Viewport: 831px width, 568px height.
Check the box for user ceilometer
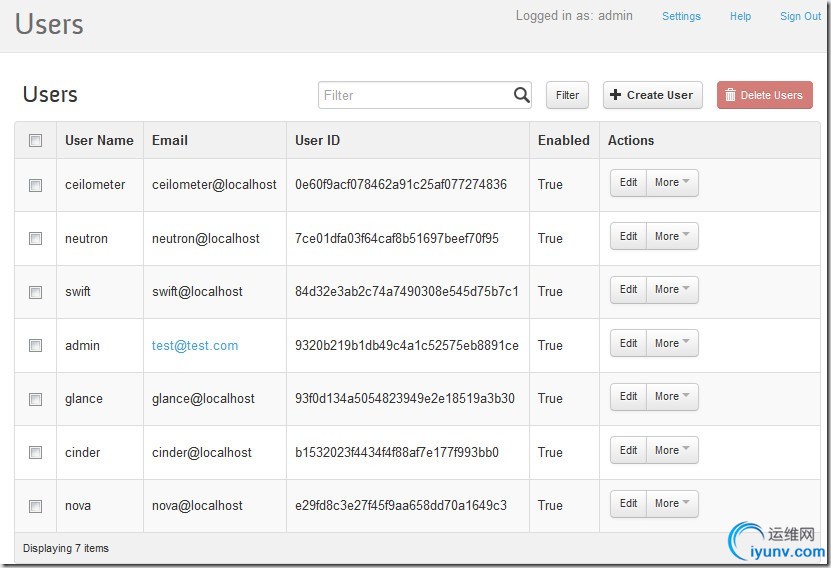pos(36,185)
